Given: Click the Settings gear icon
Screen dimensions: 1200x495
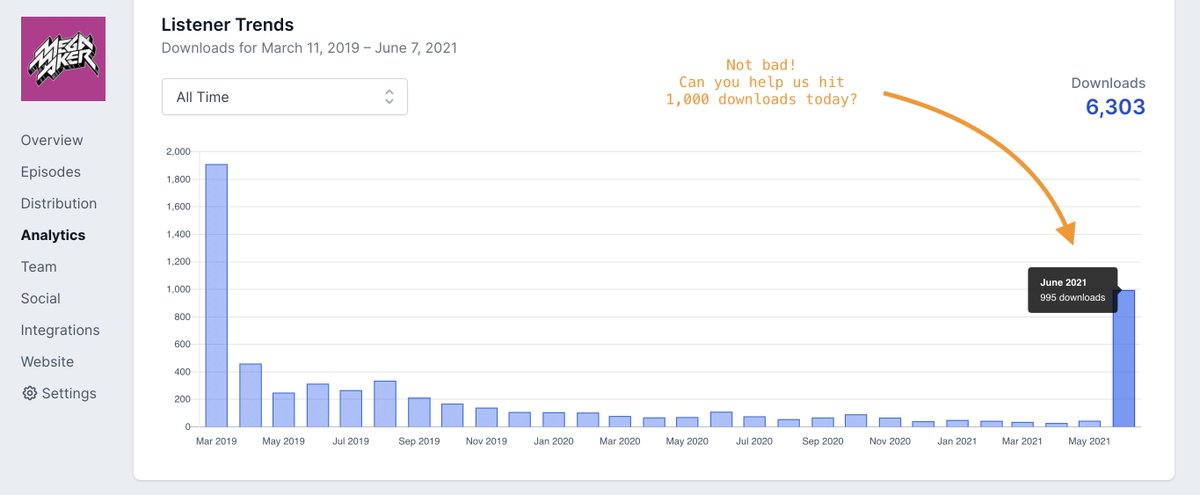Looking at the screenshot, I should point(29,393).
